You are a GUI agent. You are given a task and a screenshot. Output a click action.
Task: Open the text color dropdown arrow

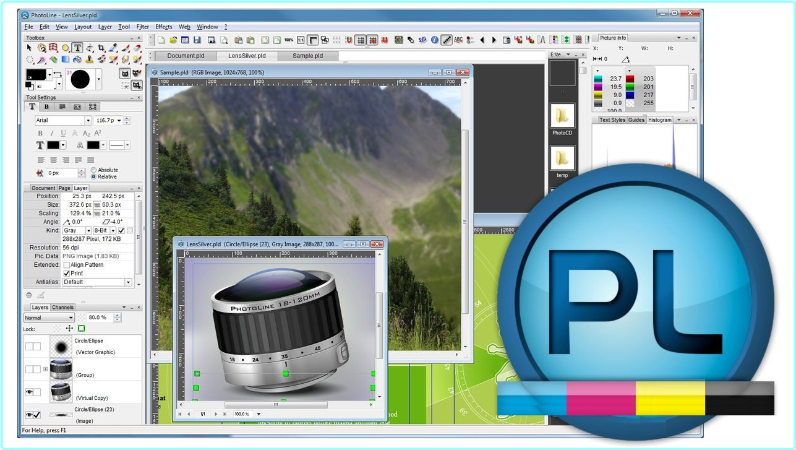(63, 145)
